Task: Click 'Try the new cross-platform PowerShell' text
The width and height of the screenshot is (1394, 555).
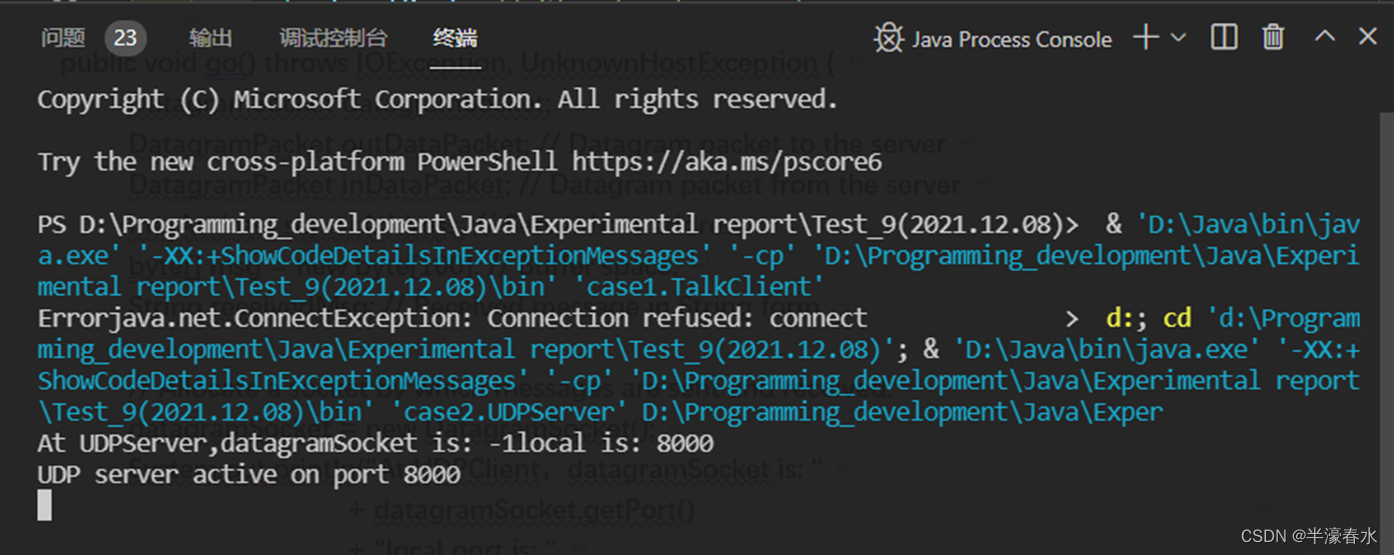Action: click(x=300, y=162)
